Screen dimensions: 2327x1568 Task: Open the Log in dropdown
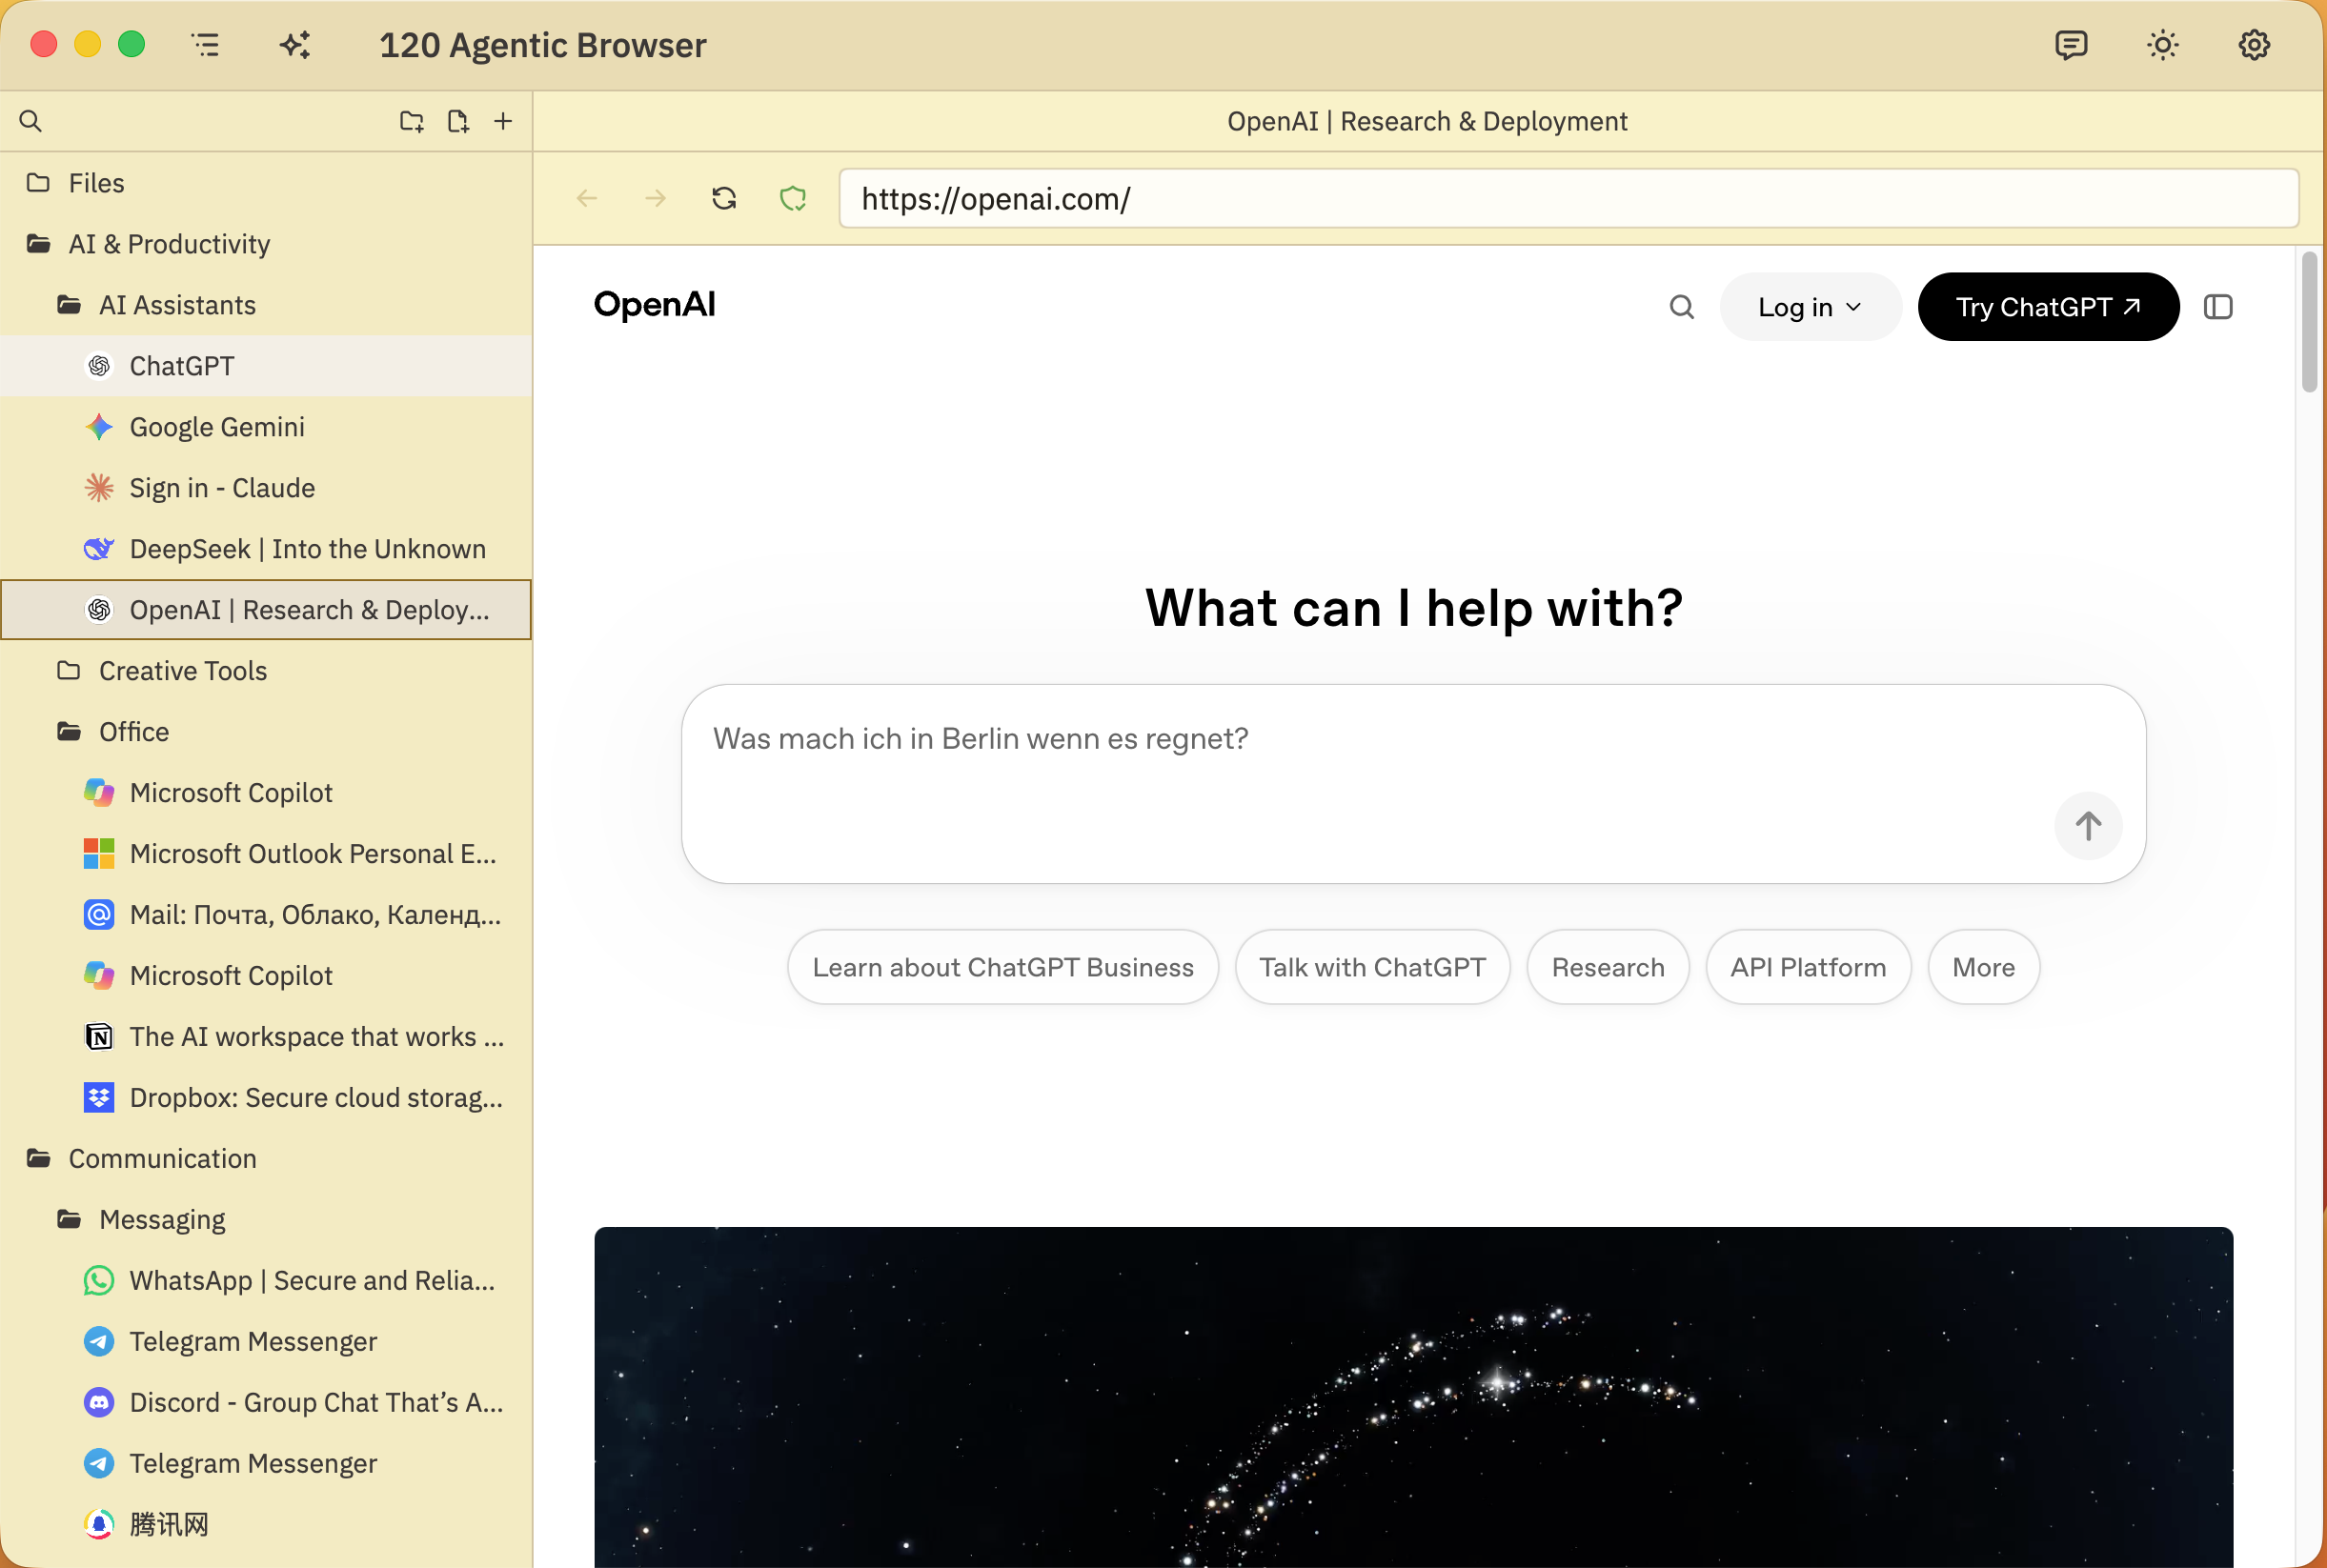pyautogui.click(x=1810, y=307)
